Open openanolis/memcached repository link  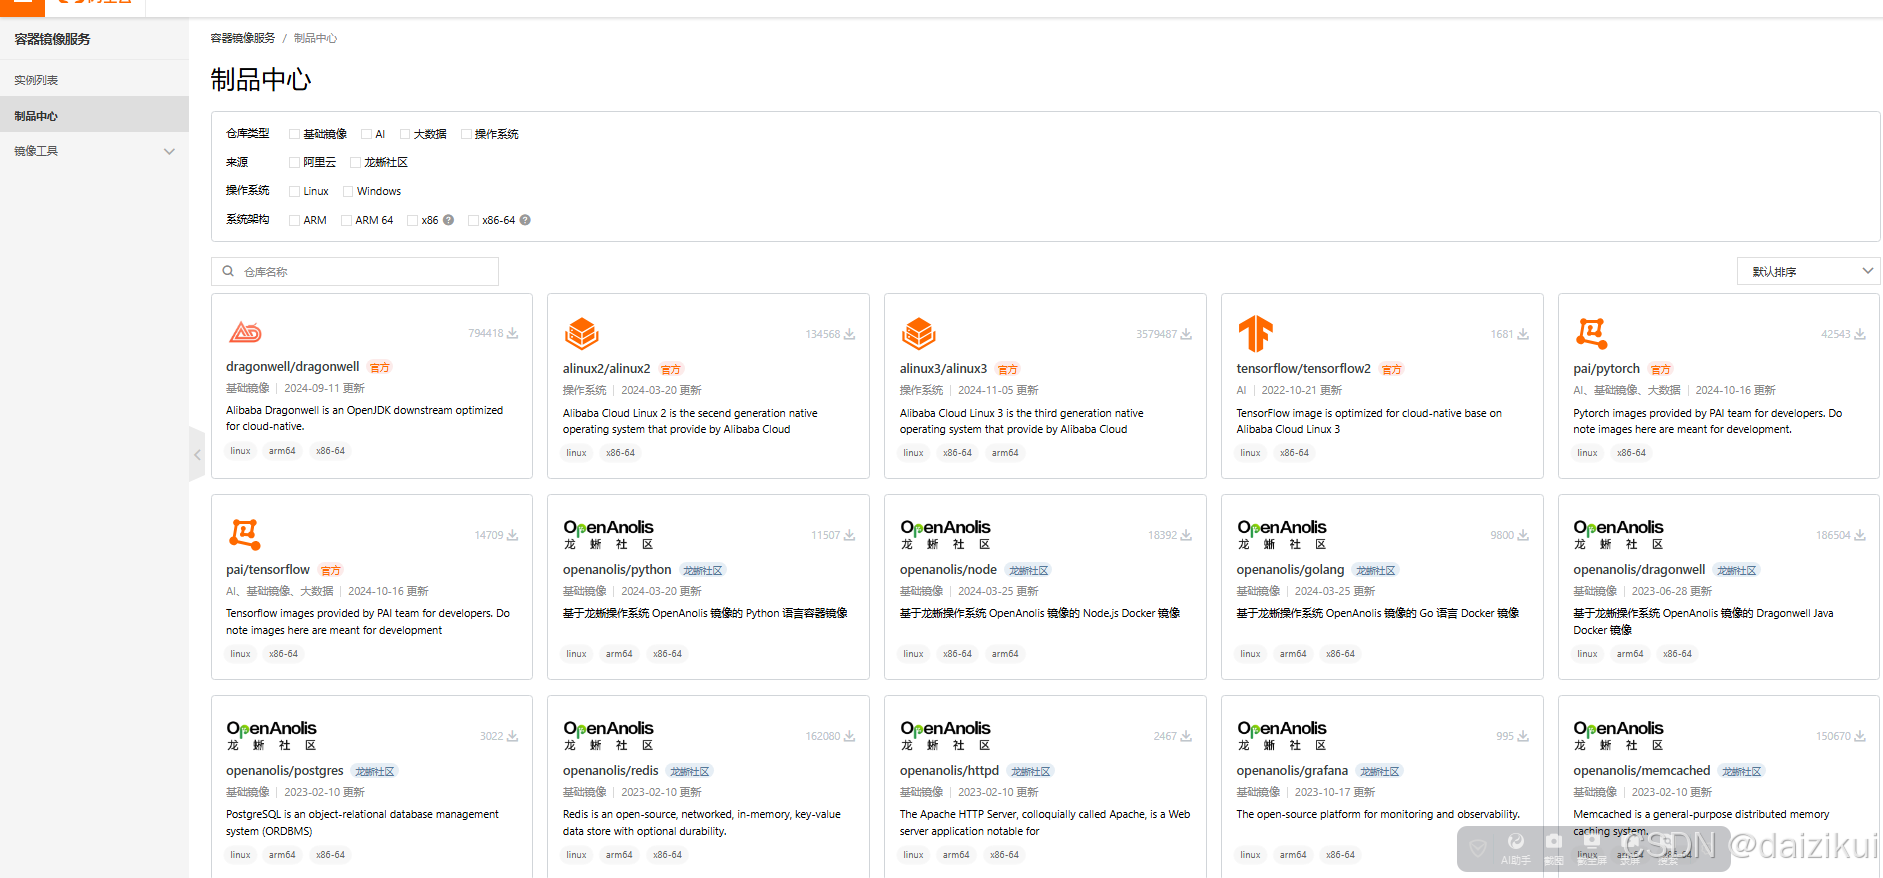point(1641,770)
